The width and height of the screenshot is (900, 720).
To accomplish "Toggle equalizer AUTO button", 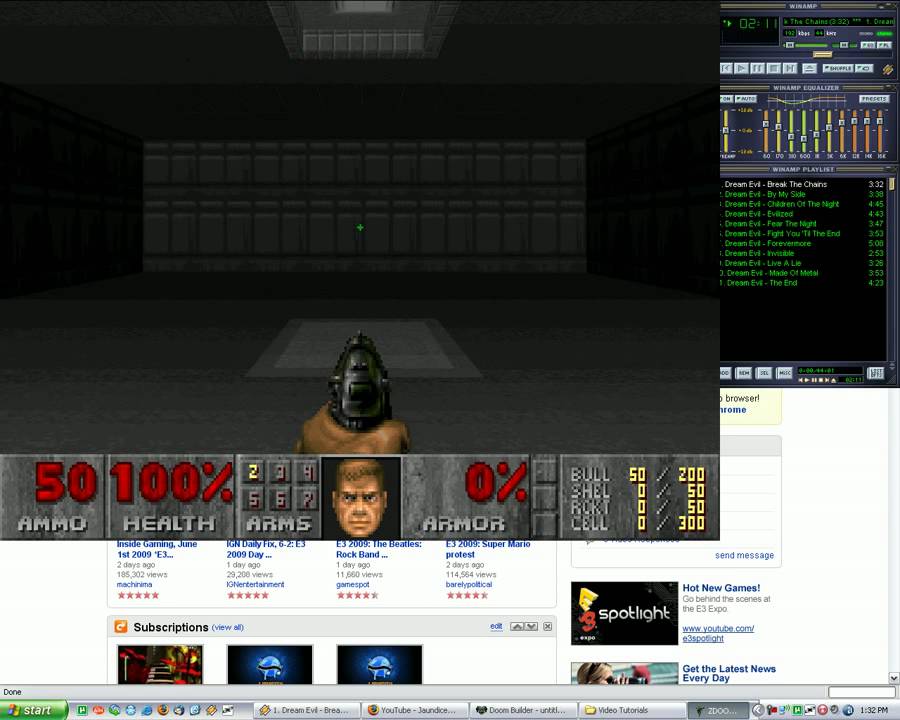I will click(x=746, y=99).
